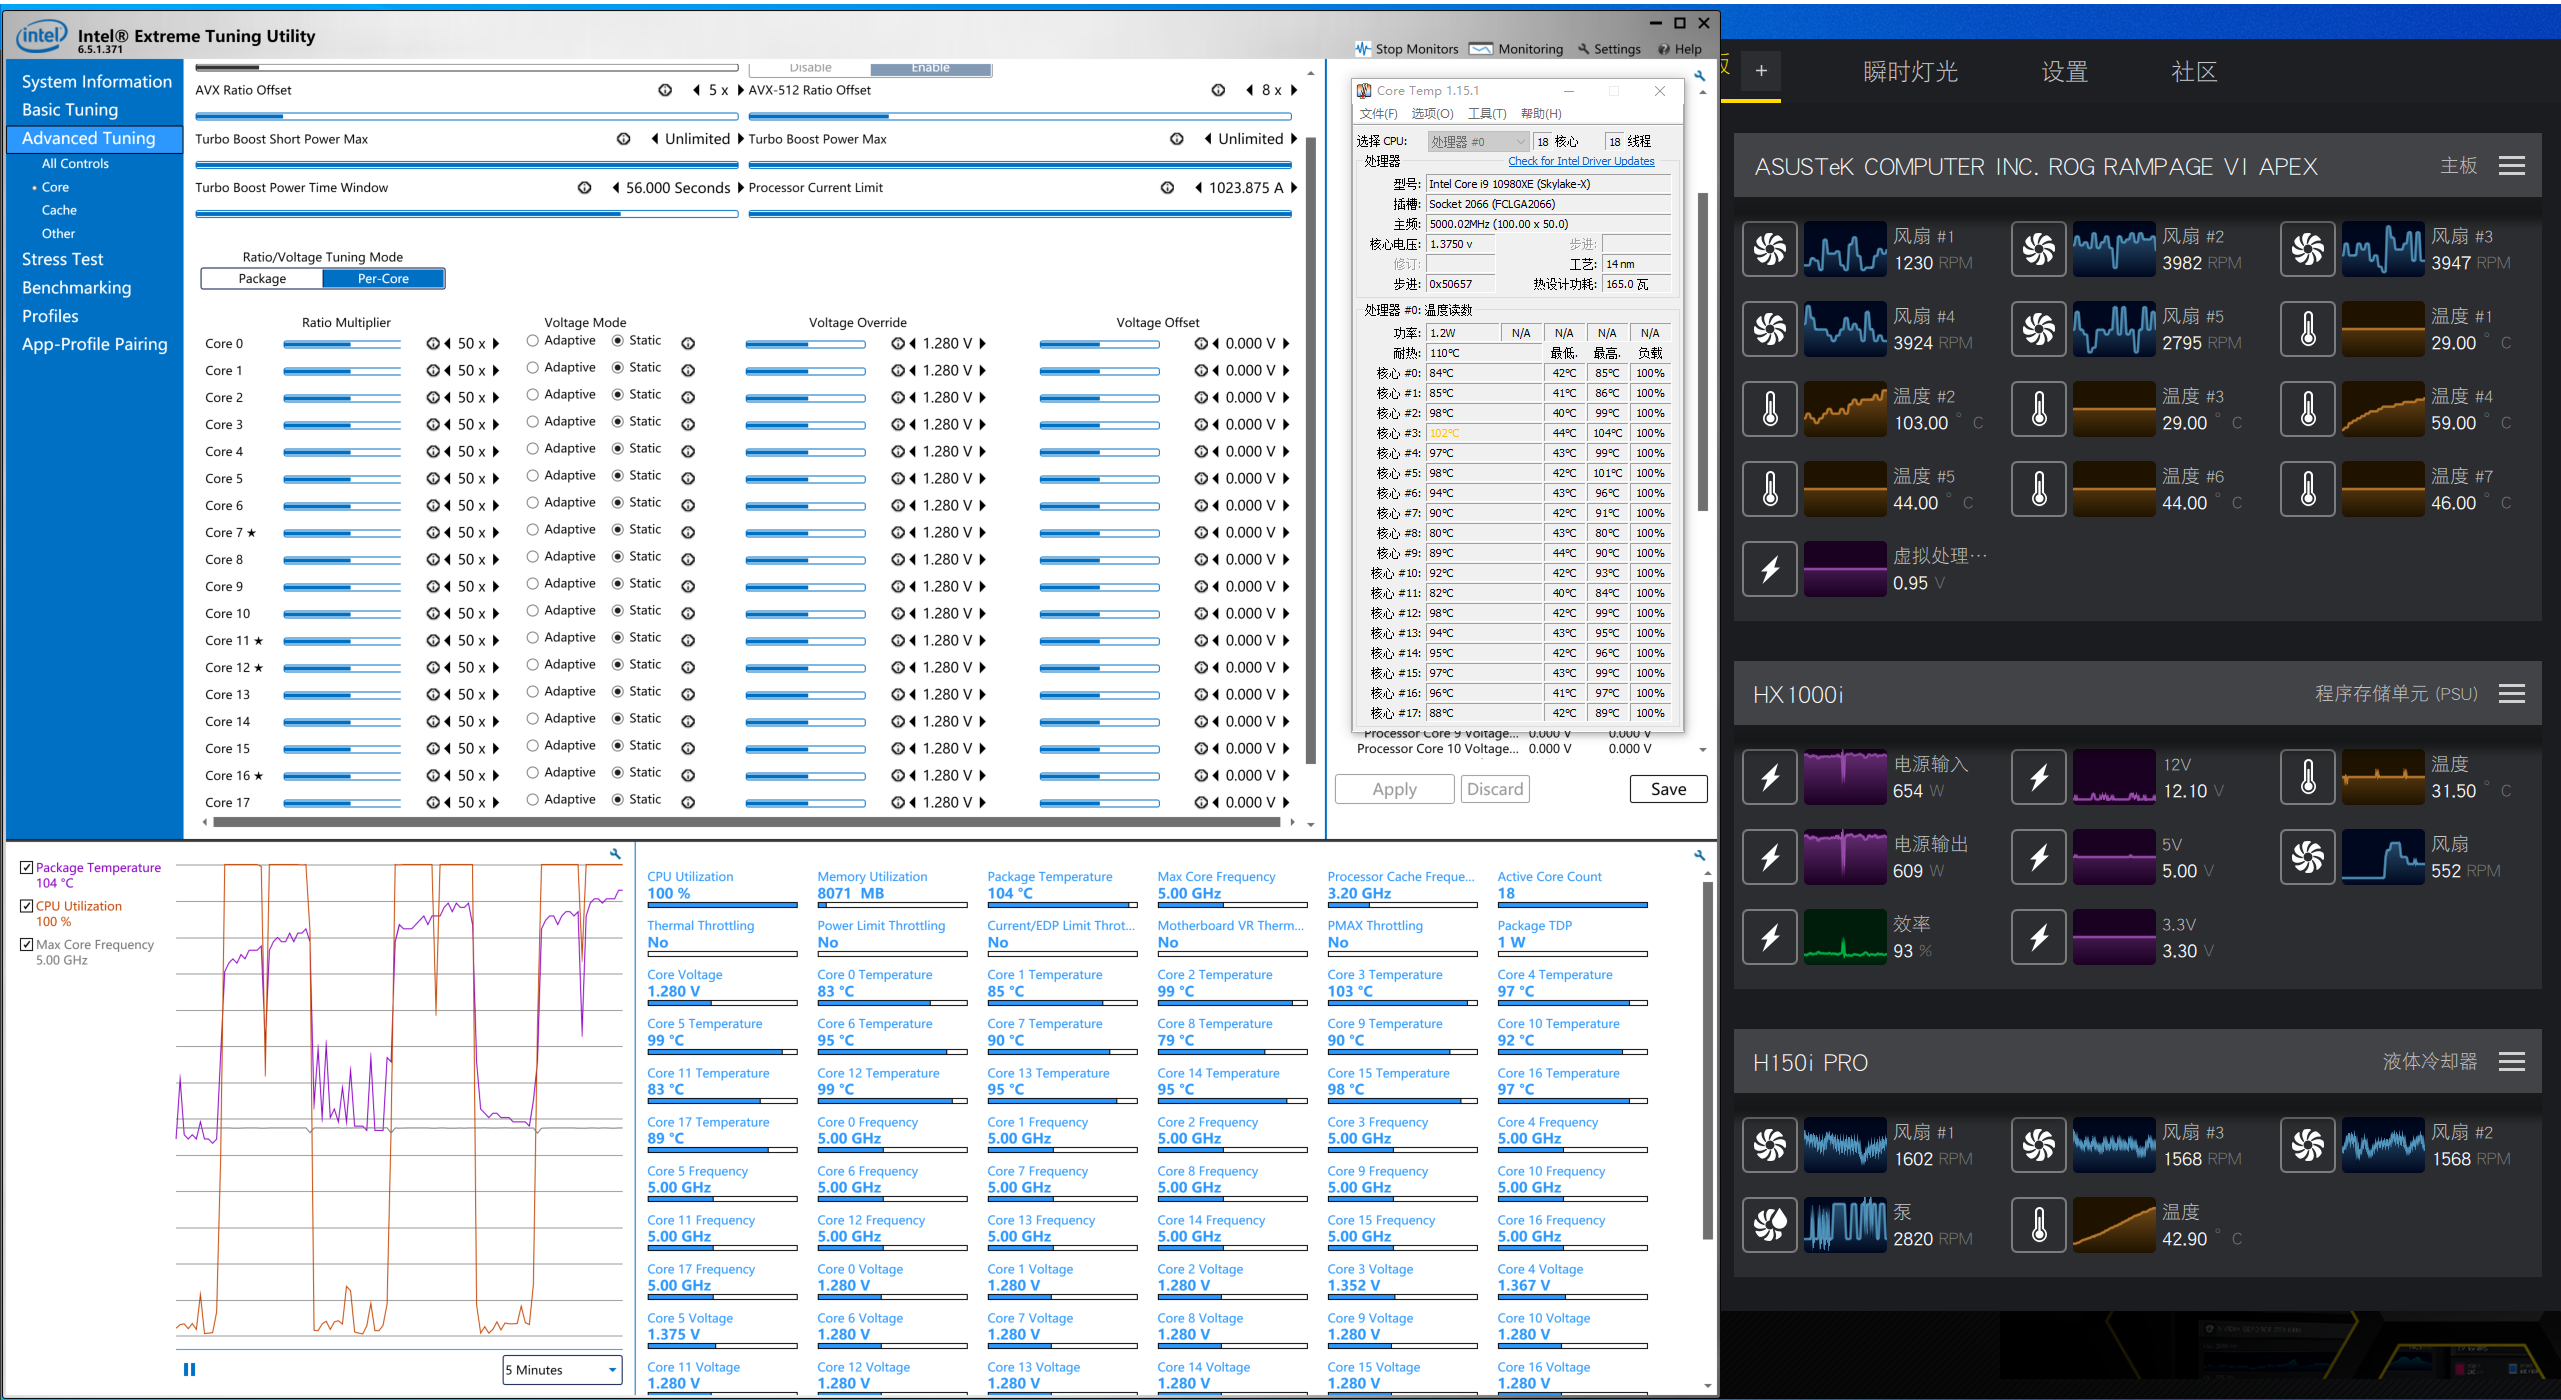Select Adaptive voltage mode for Core 0
This screenshot has width=2561, height=1400.
tap(533, 341)
